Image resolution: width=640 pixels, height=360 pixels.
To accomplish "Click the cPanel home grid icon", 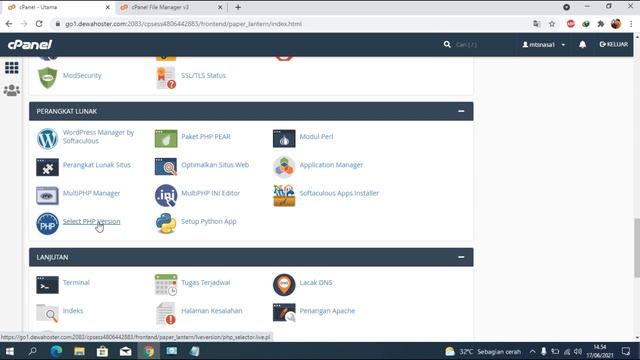I will tap(12, 68).
